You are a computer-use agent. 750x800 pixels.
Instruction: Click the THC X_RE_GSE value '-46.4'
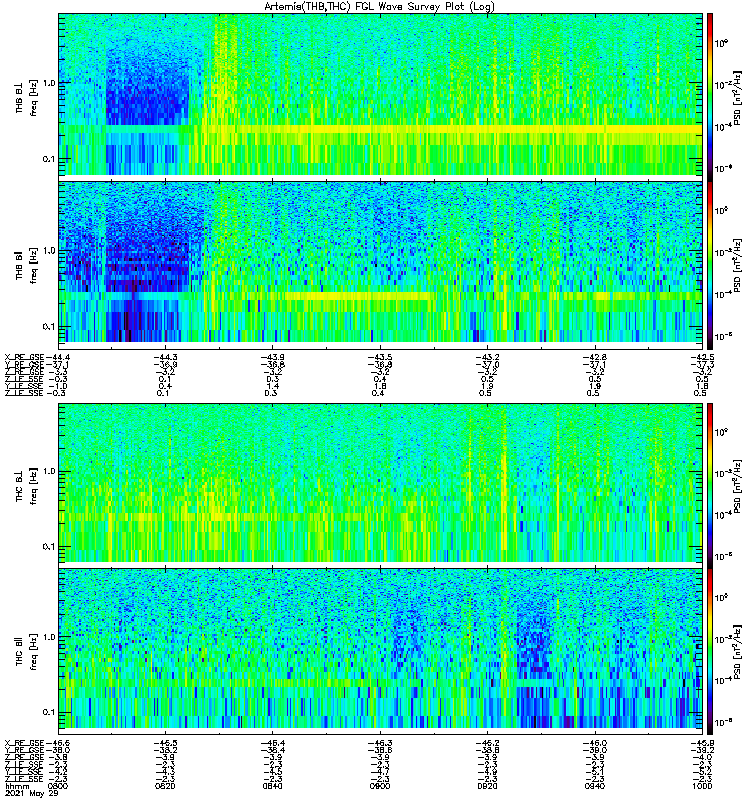pyautogui.click(x=273, y=743)
